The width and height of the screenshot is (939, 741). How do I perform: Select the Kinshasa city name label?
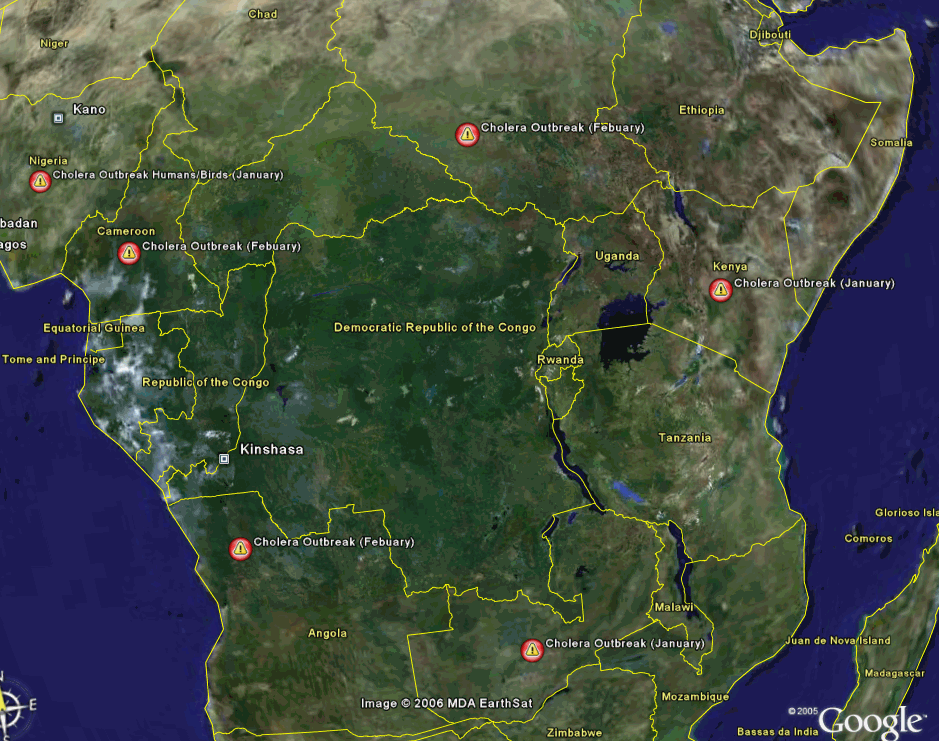pos(271,450)
